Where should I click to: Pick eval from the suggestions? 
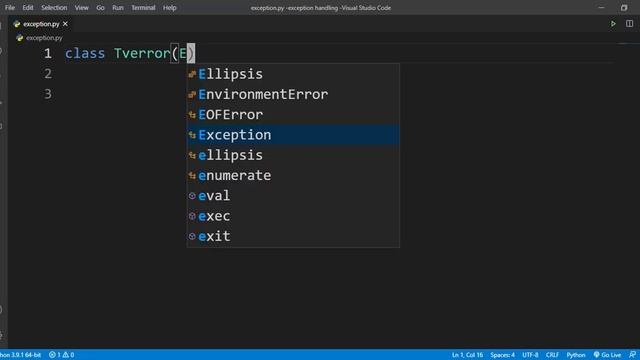click(x=293, y=196)
